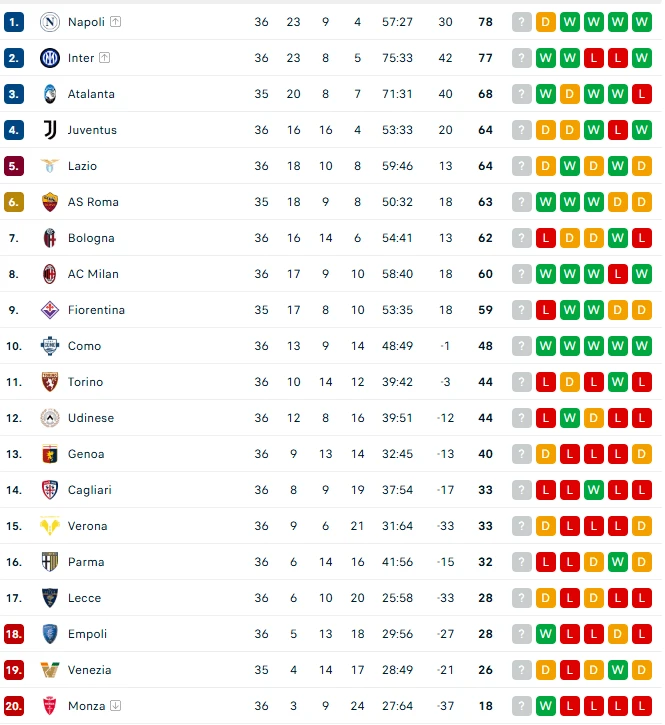This screenshot has width=665, height=725.
Task: Open the Como team link
Action: pyautogui.click(x=84, y=346)
